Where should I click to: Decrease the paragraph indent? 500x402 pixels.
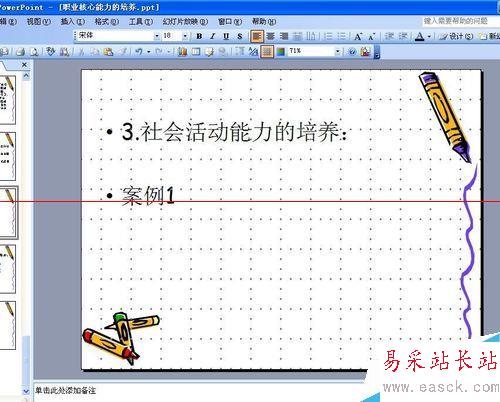coord(389,36)
